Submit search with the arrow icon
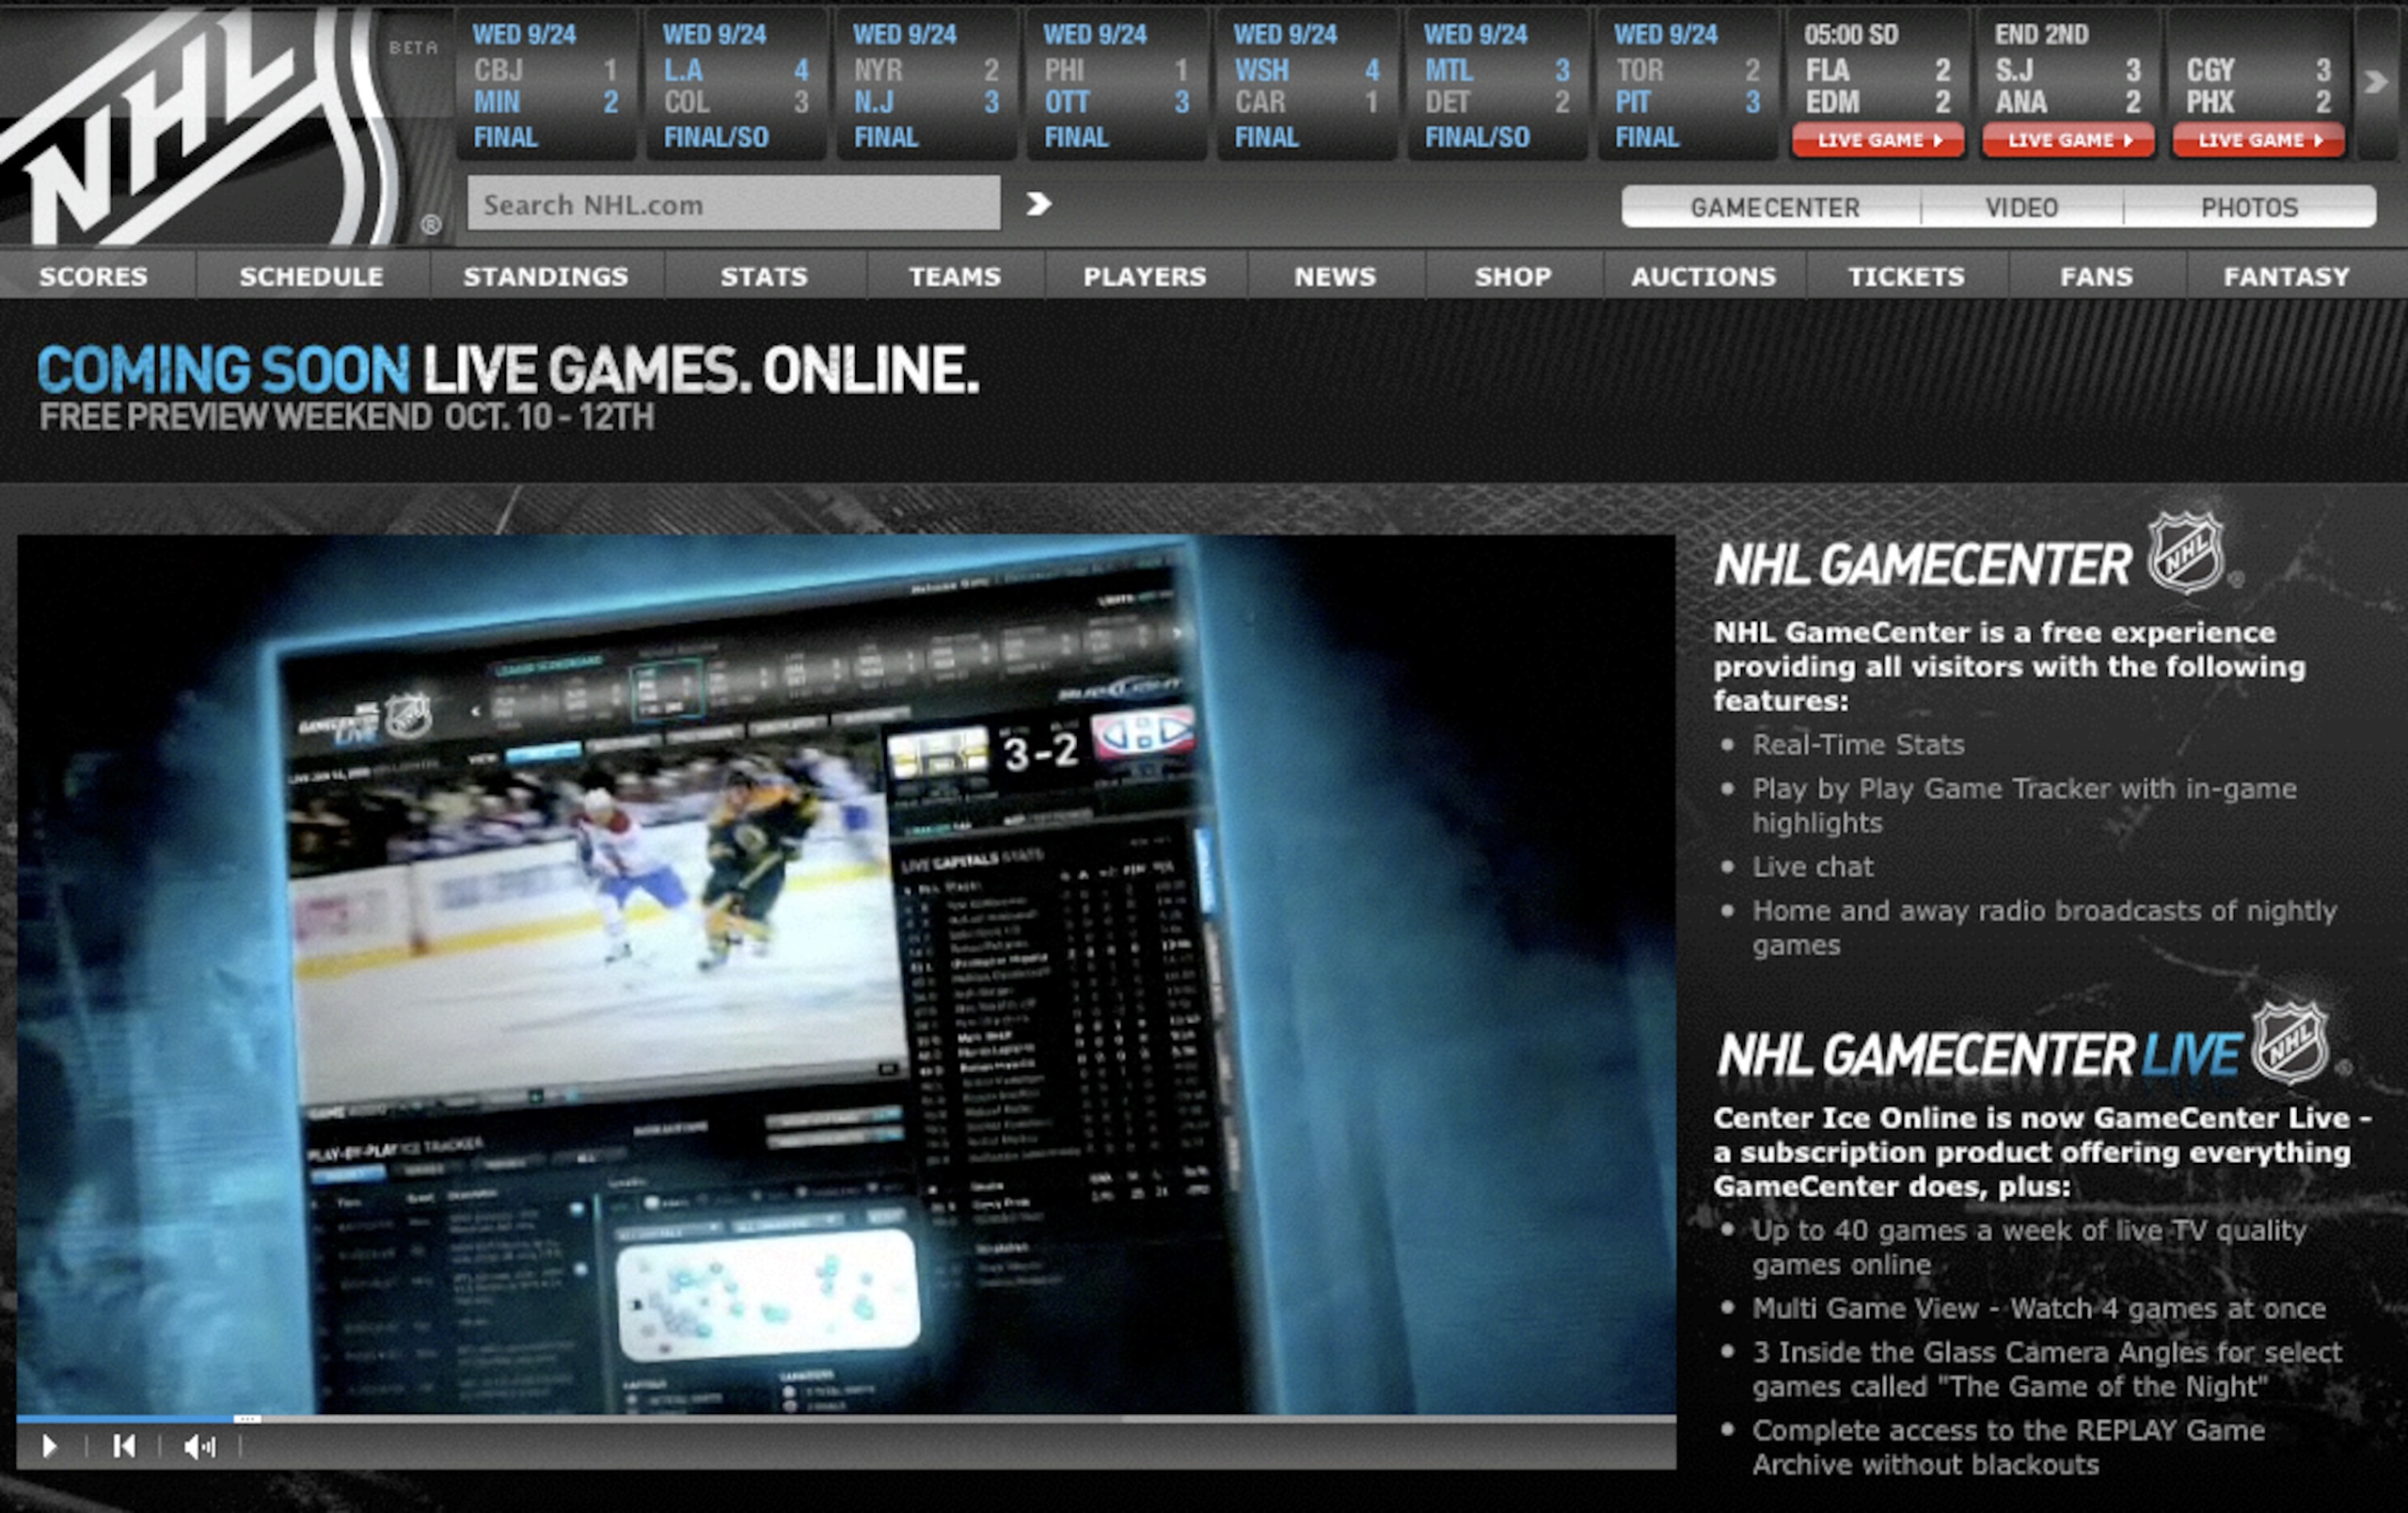The width and height of the screenshot is (2408, 1513). click(1038, 204)
